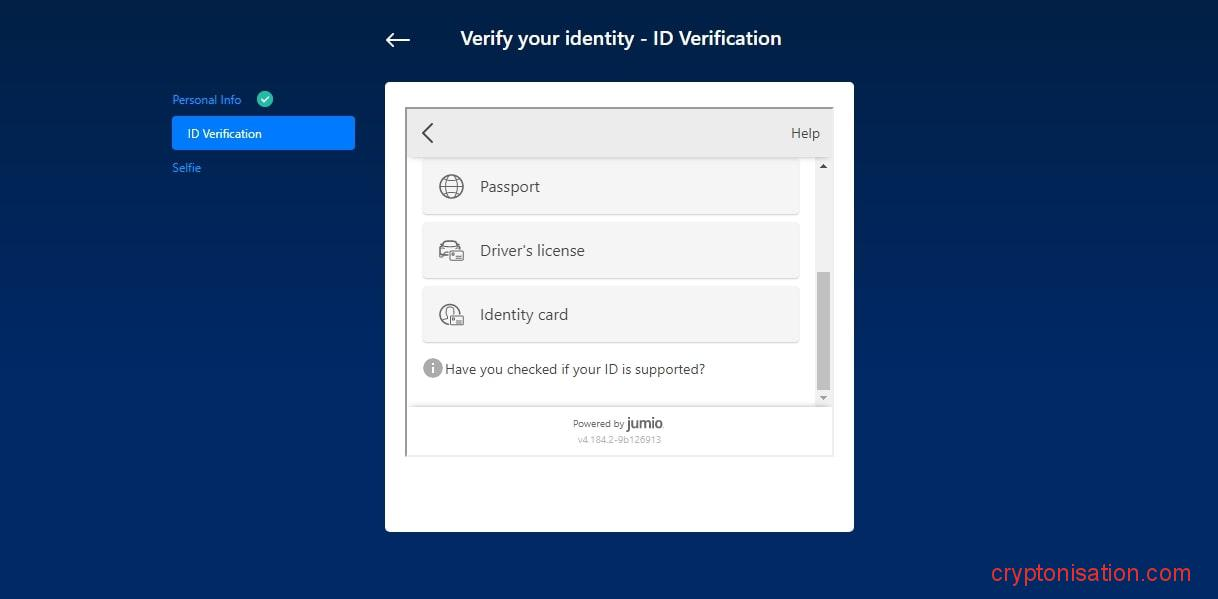The image size is (1218, 599).
Task: Open "Have you checked if your ID is supported?"
Action: (575, 369)
